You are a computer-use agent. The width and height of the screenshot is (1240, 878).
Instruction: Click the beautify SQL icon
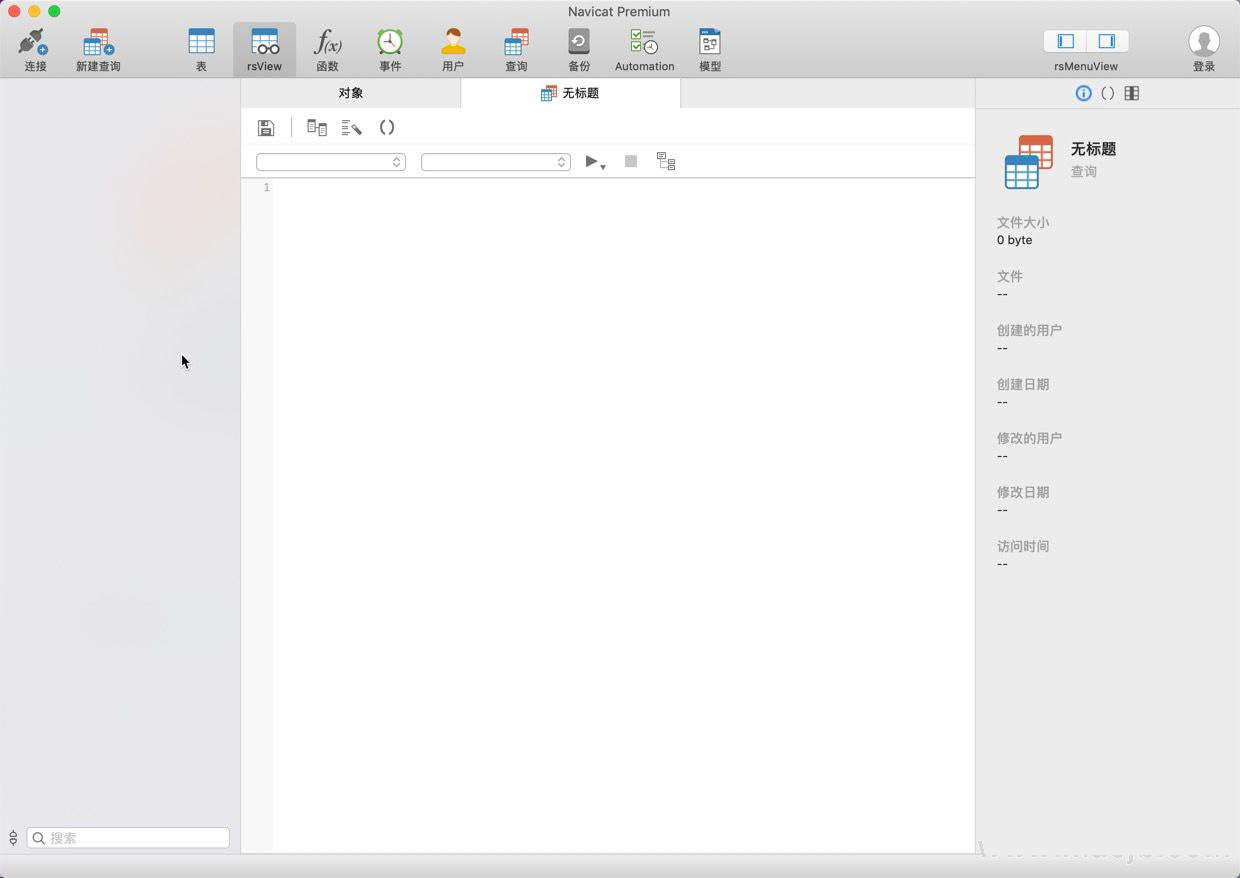351,128
